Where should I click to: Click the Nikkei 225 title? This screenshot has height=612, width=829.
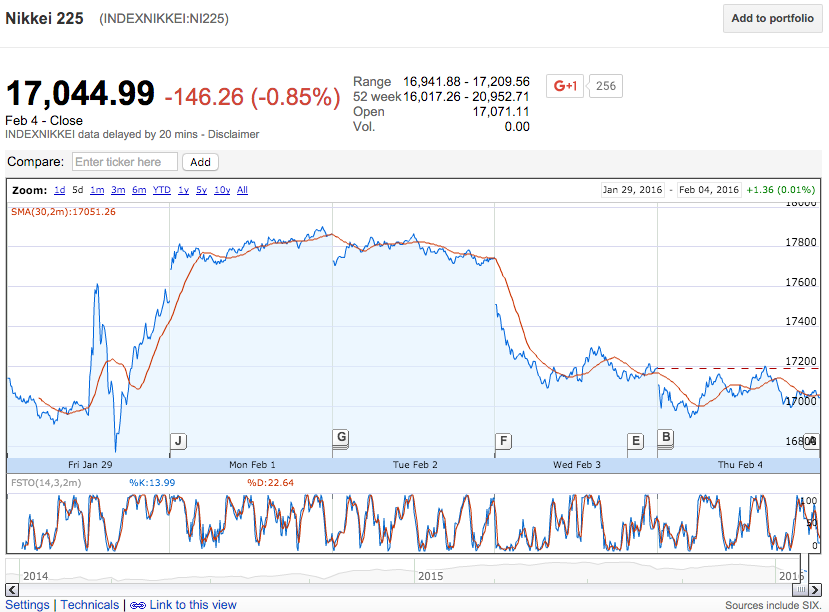44,18
